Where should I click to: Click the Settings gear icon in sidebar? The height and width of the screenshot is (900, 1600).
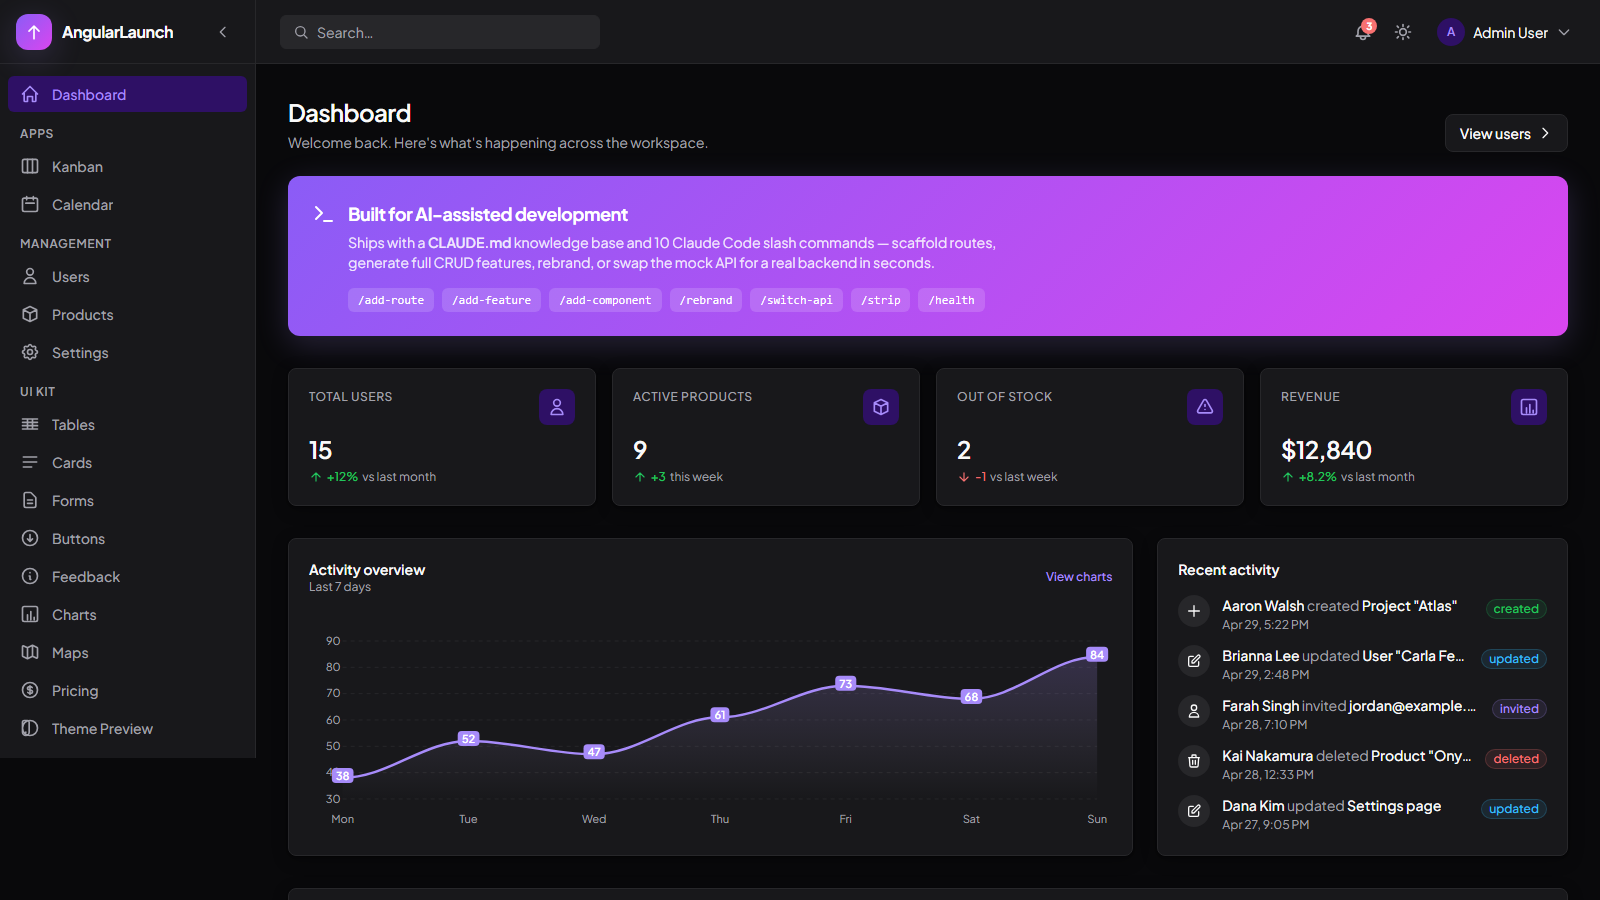(x=30, y=352)
